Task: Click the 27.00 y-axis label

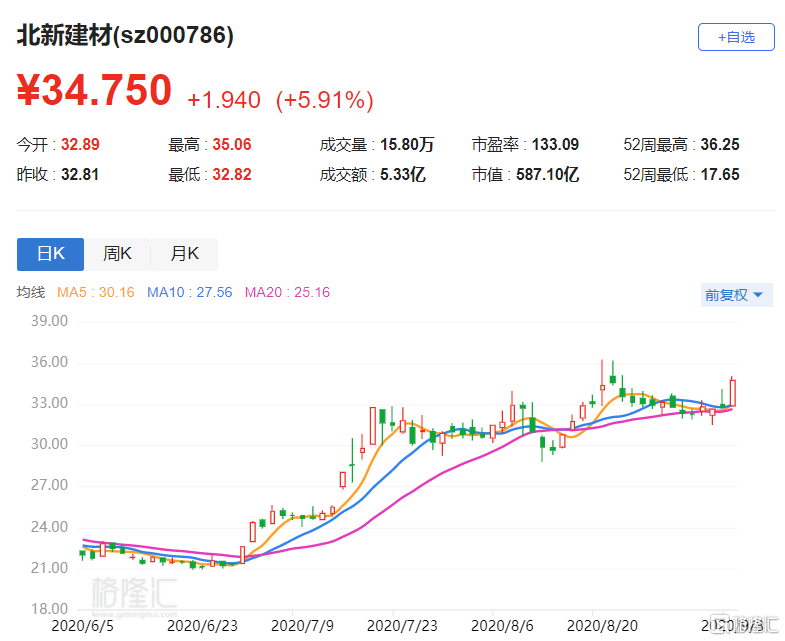Action: 49,485
